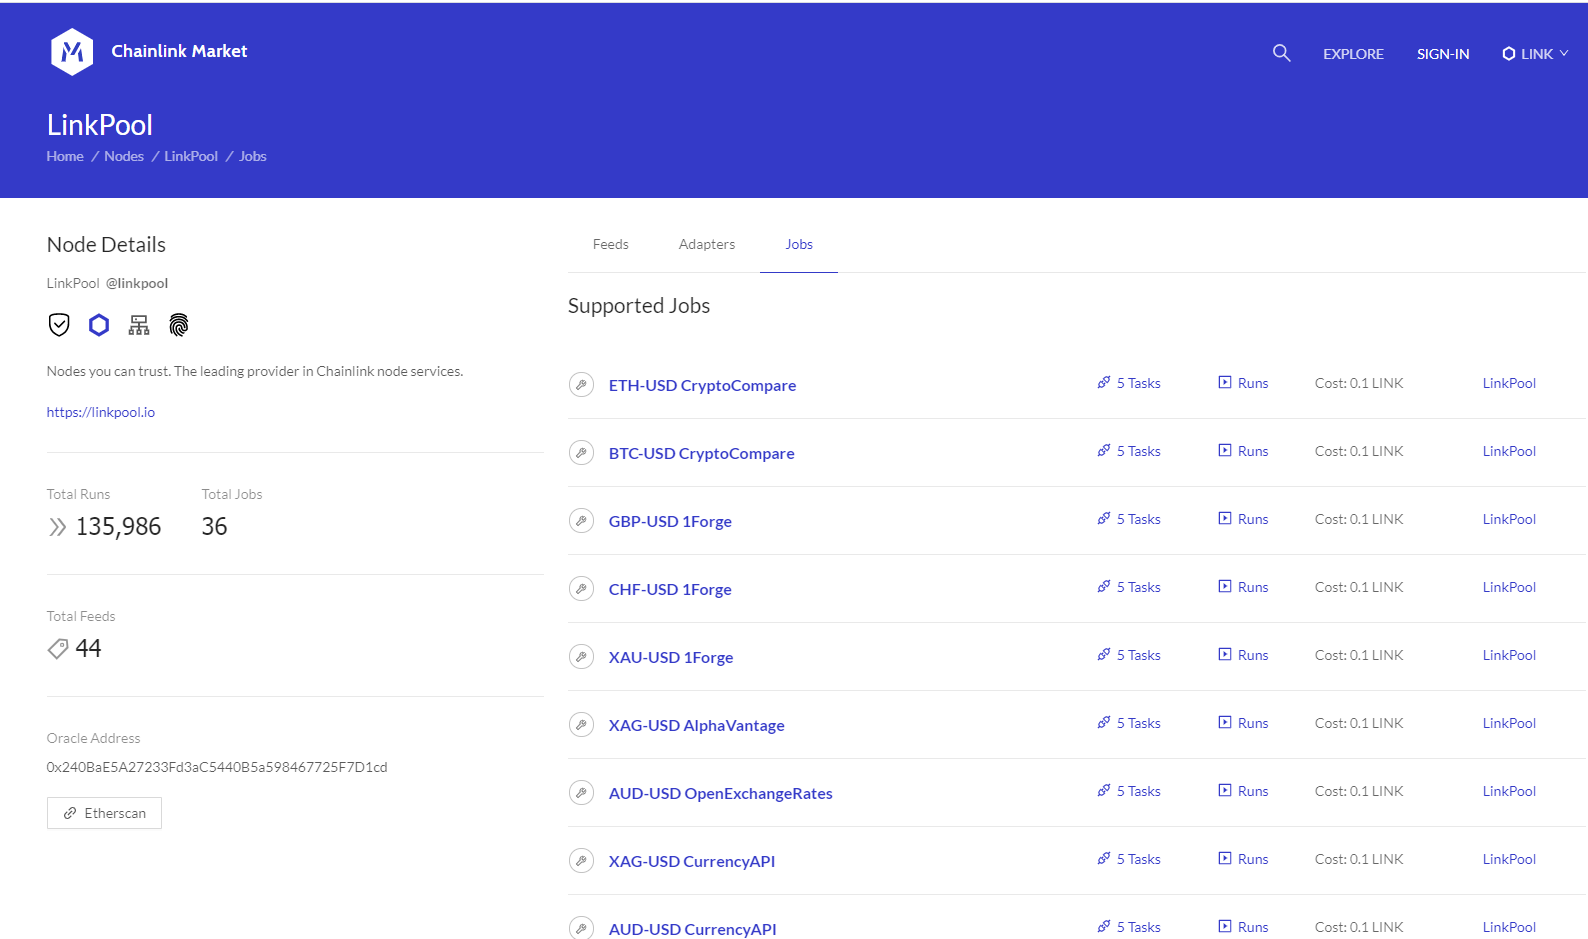This screenshot has width=1588, height=939.
Task: Click the network hierarchy badge icon
Action: tap(139, 324)
